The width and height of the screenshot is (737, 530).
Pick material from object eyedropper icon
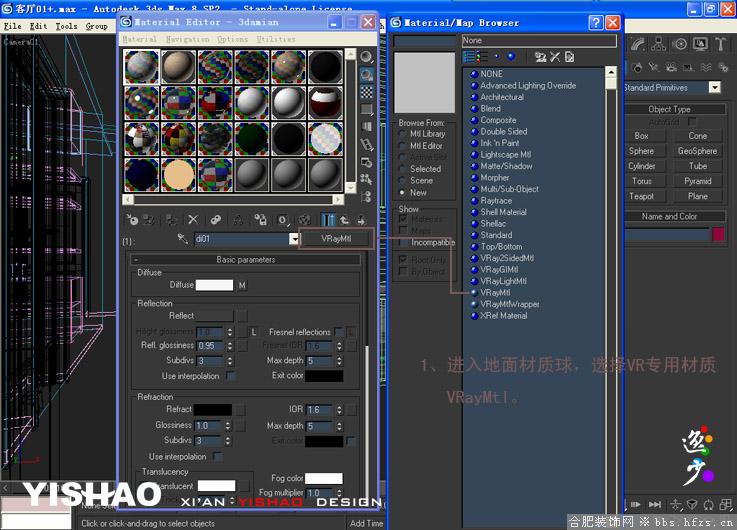182,239
